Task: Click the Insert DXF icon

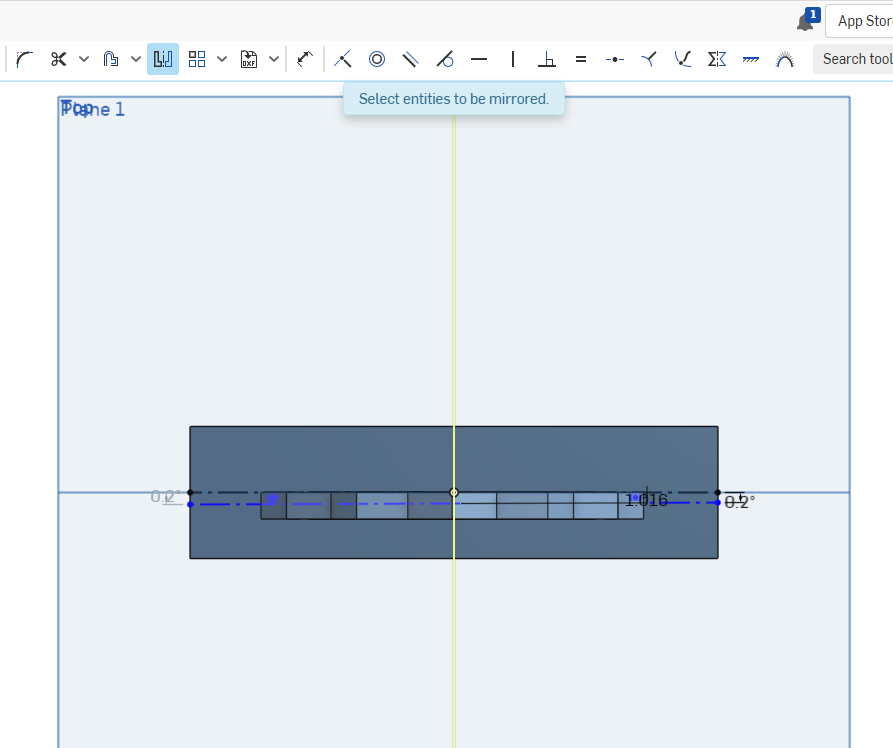Action: 249,59
